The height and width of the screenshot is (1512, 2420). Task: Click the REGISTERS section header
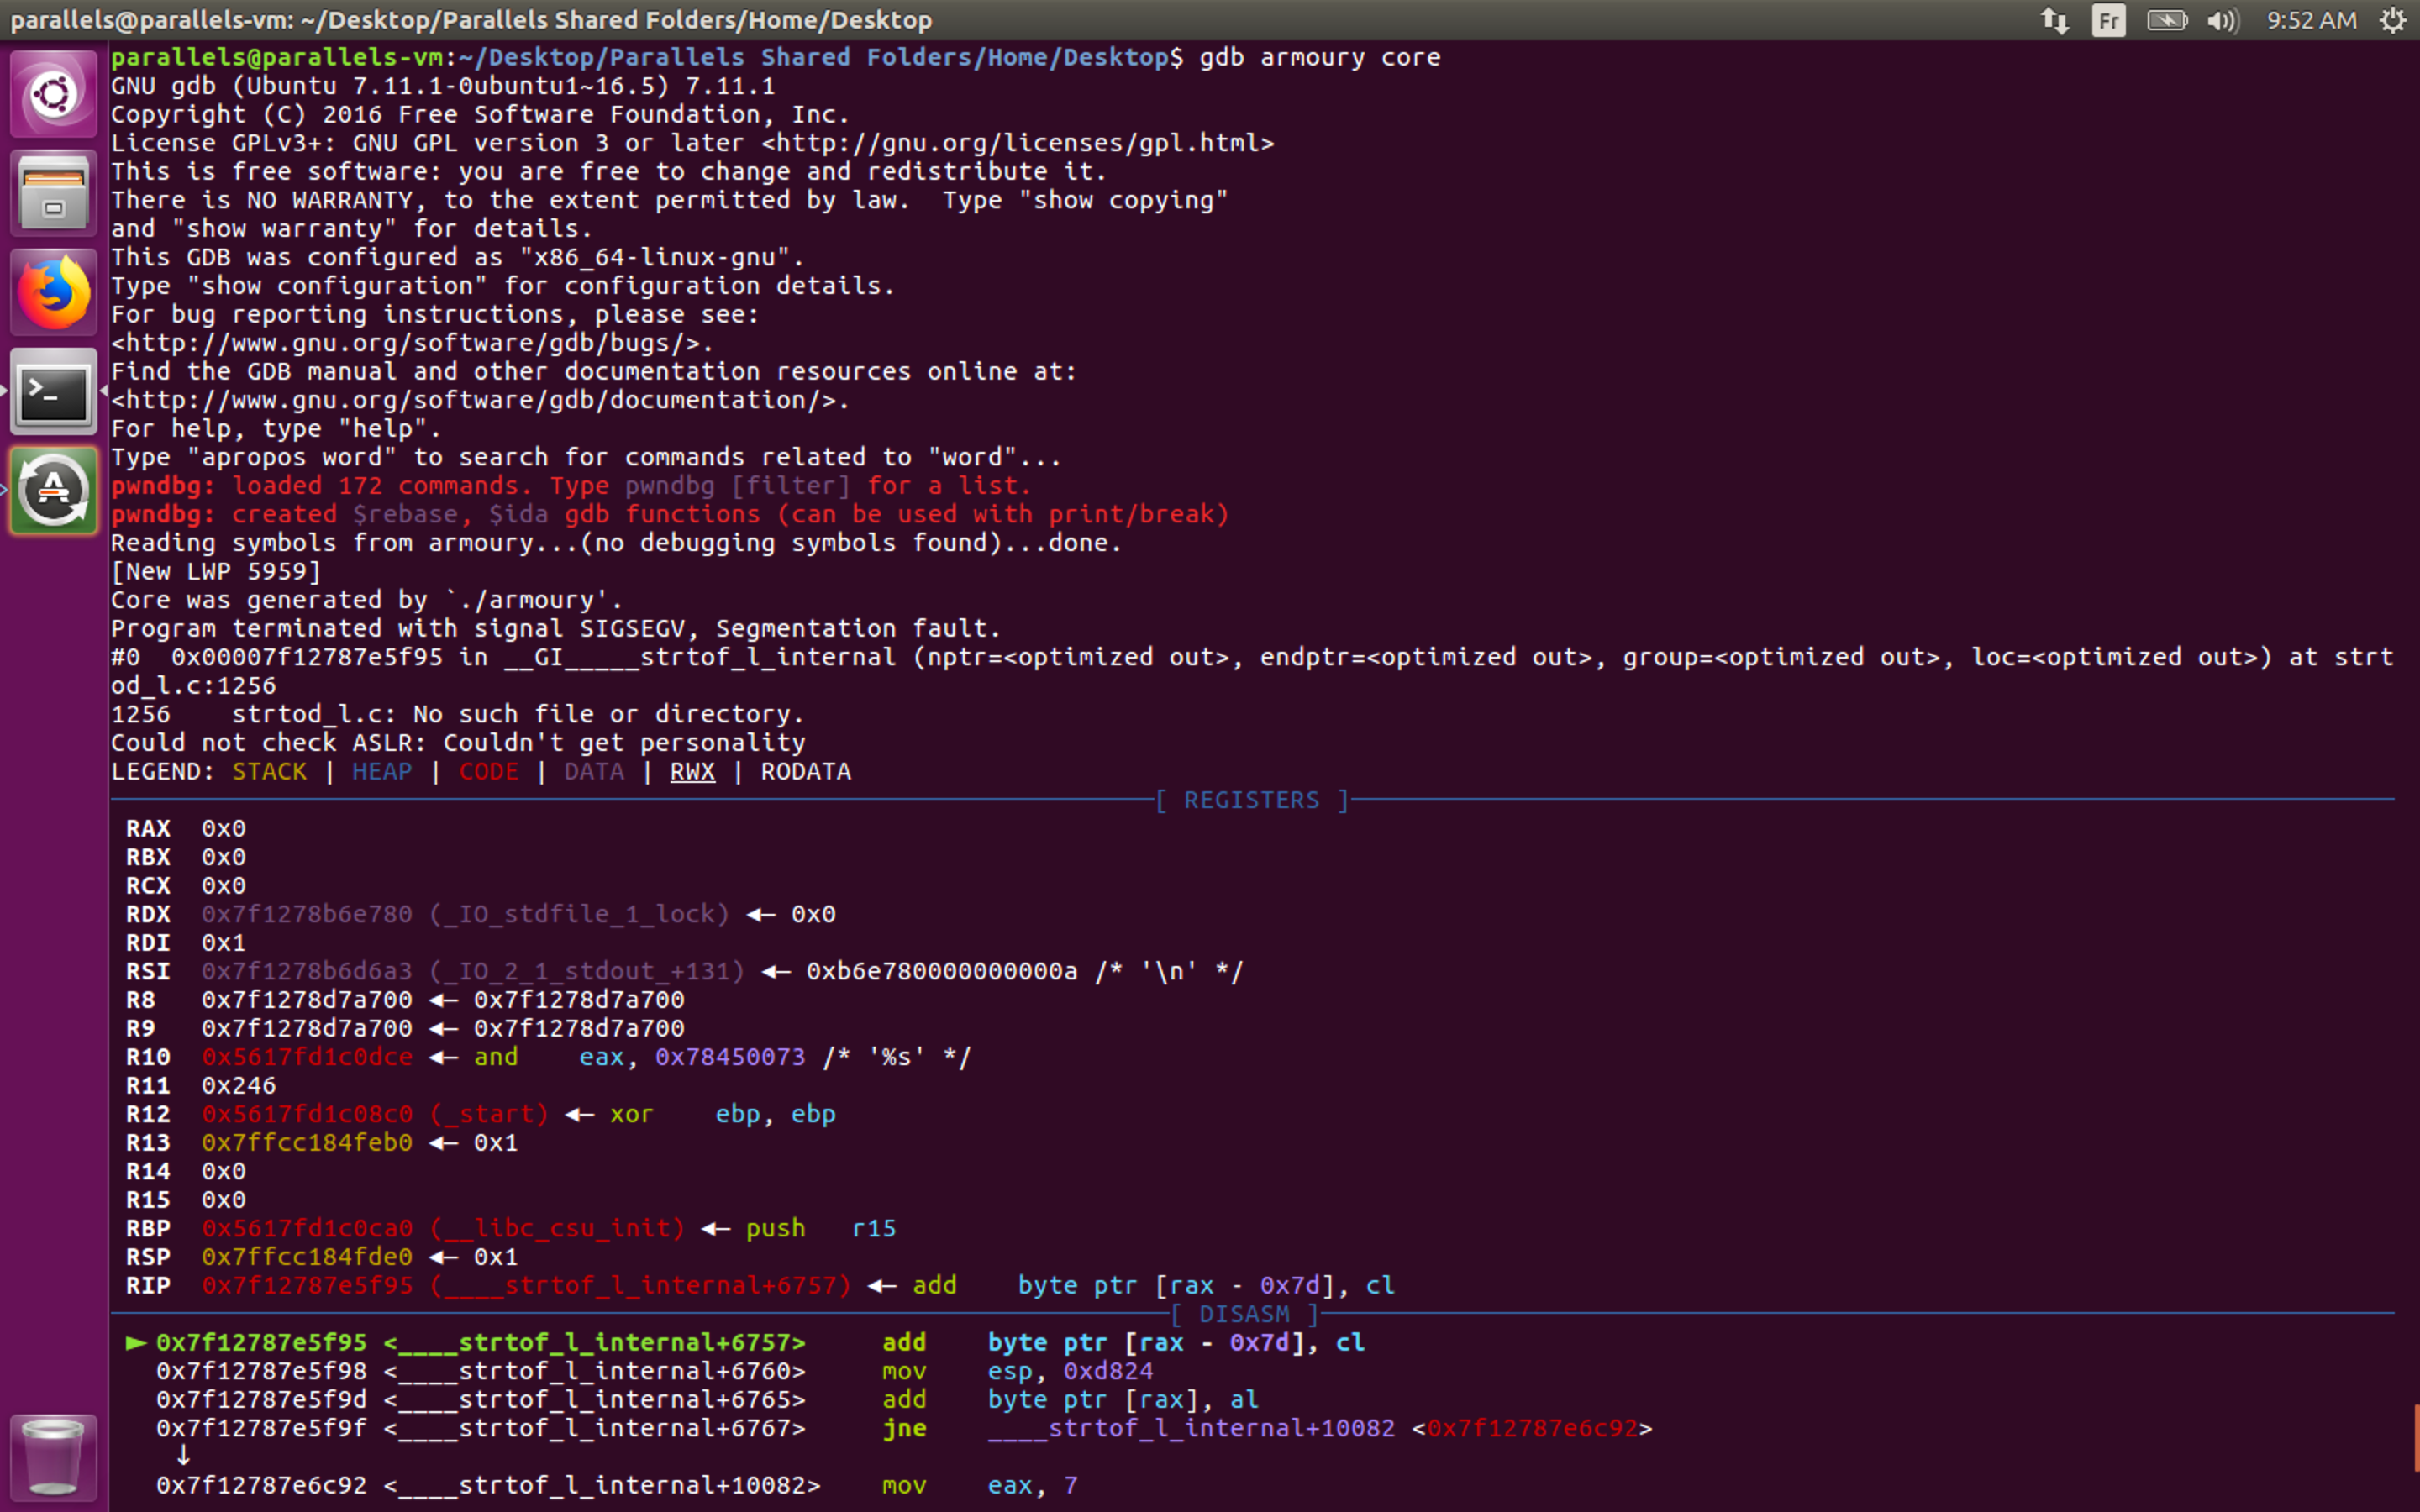click(x=1251, y=800)
